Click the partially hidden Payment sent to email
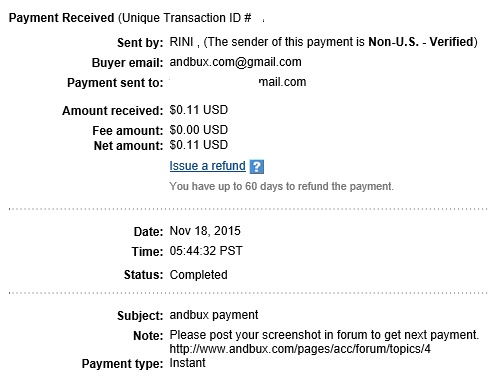Viewport: 489px width, 381px height. [283, 82]
